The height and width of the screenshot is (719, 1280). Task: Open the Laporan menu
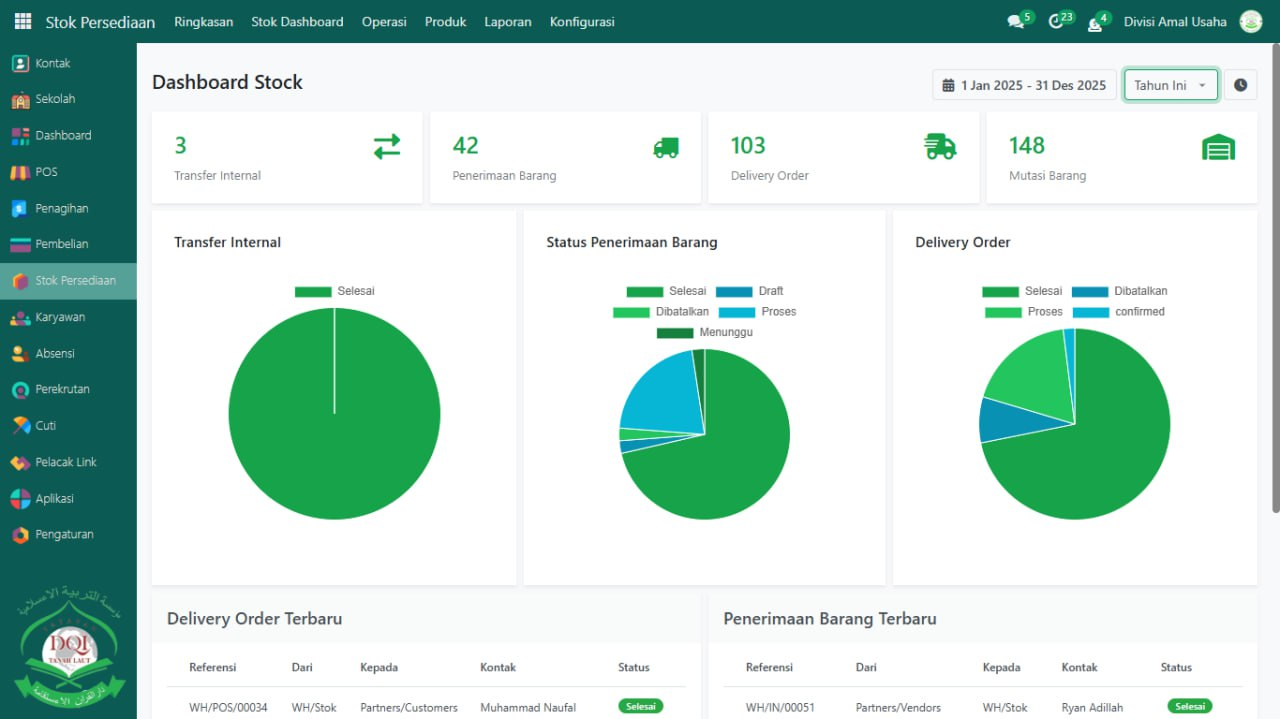coord(508,21)
